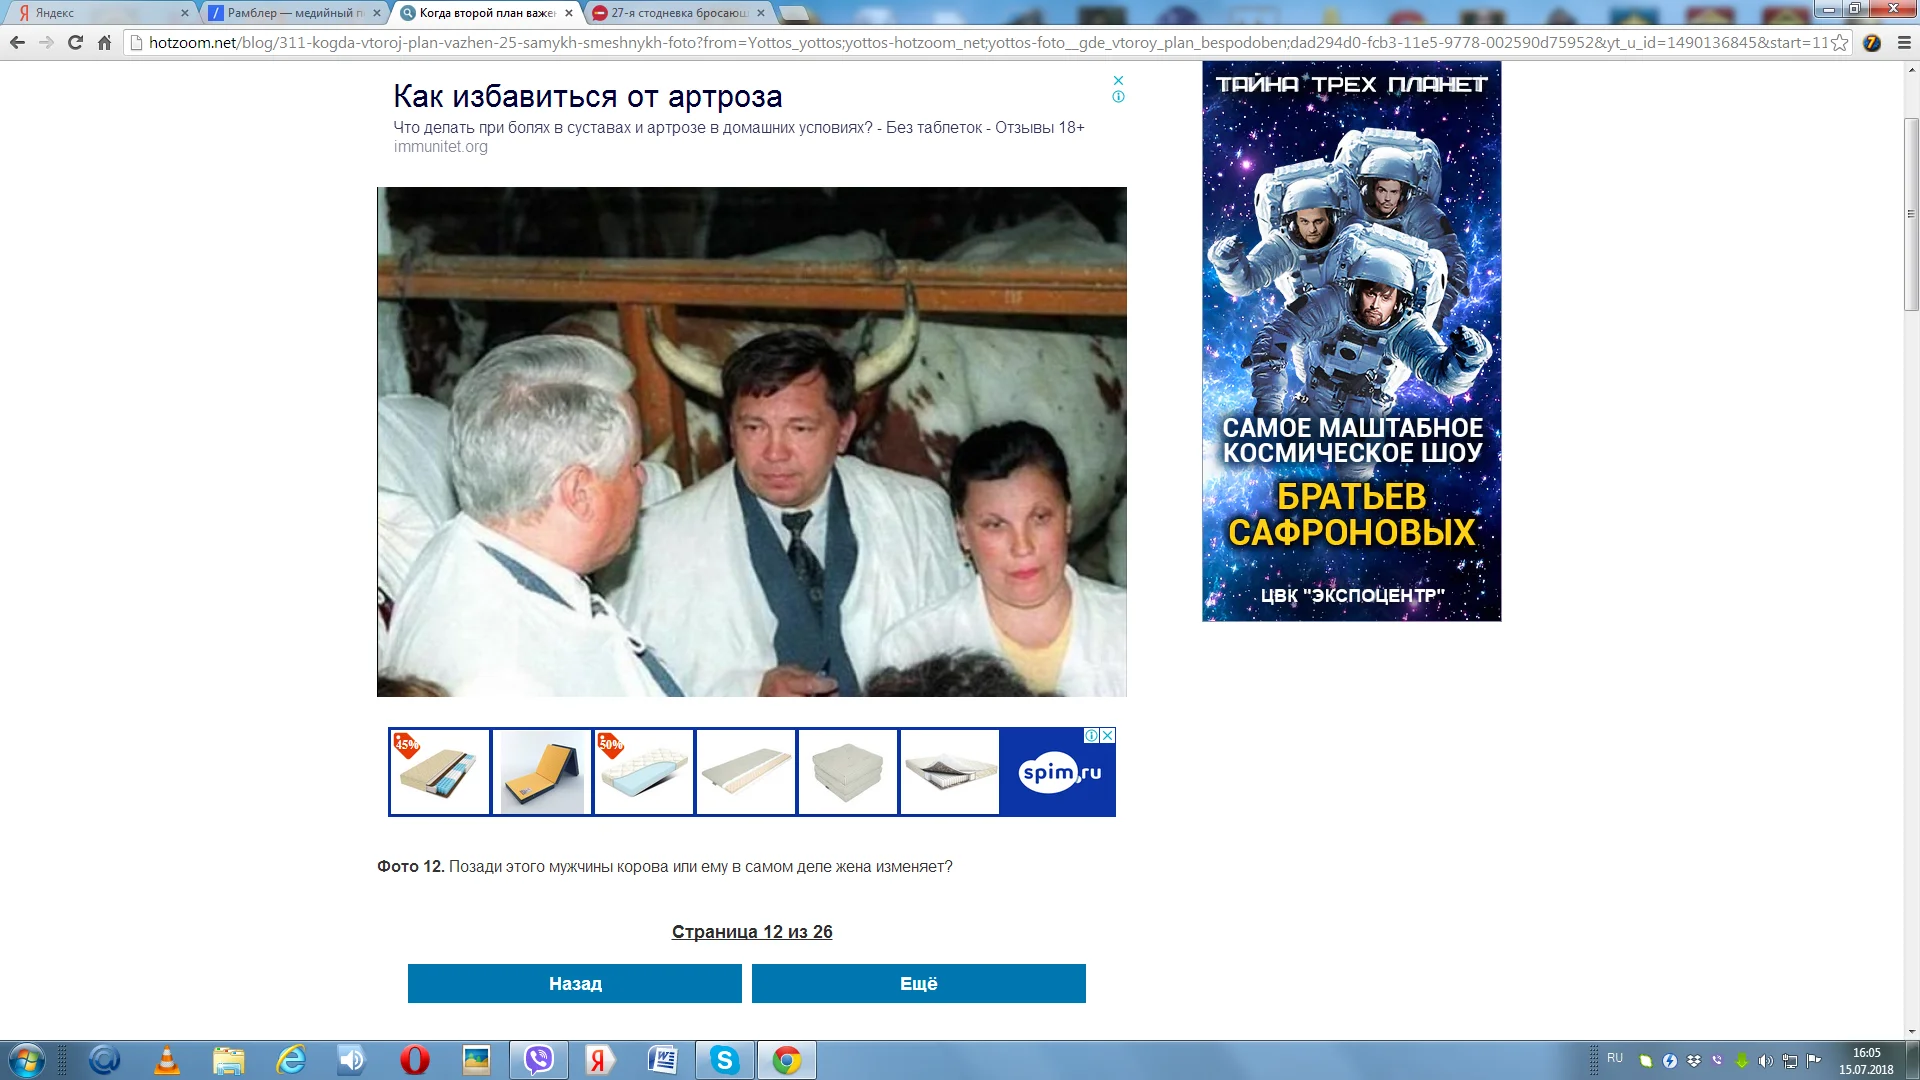Click the browser back arrow
The image size is (1920, 1080).
17,43
